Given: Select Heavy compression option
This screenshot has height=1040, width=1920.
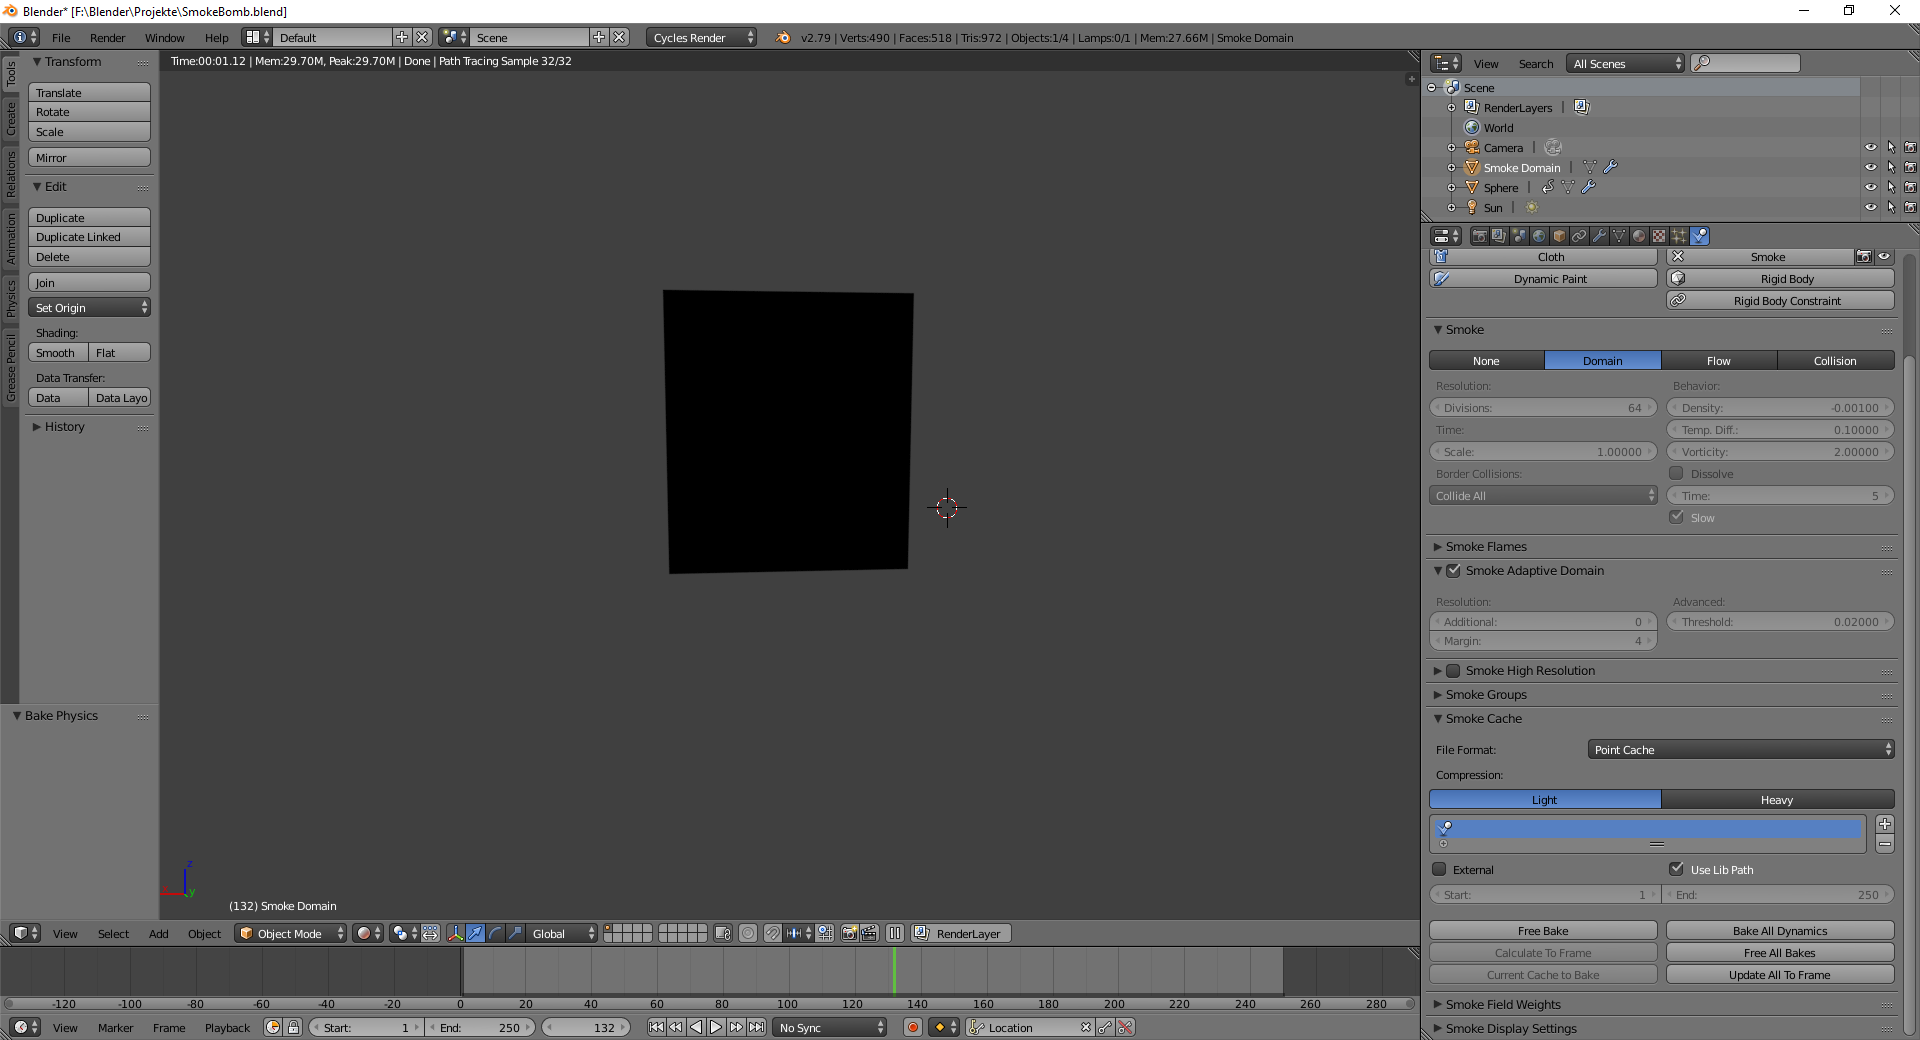Looking at the screenshot, I should (x=1778, y=799).
